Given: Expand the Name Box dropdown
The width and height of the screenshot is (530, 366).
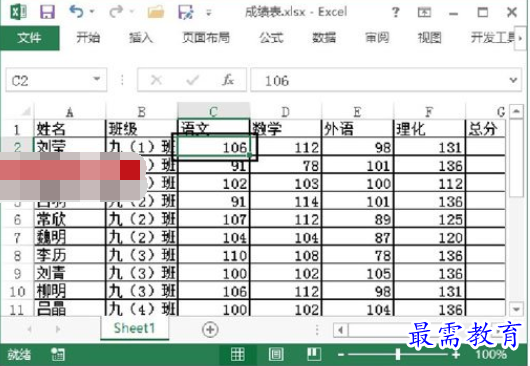Looking at the screenshot, I should click(97, 79).
